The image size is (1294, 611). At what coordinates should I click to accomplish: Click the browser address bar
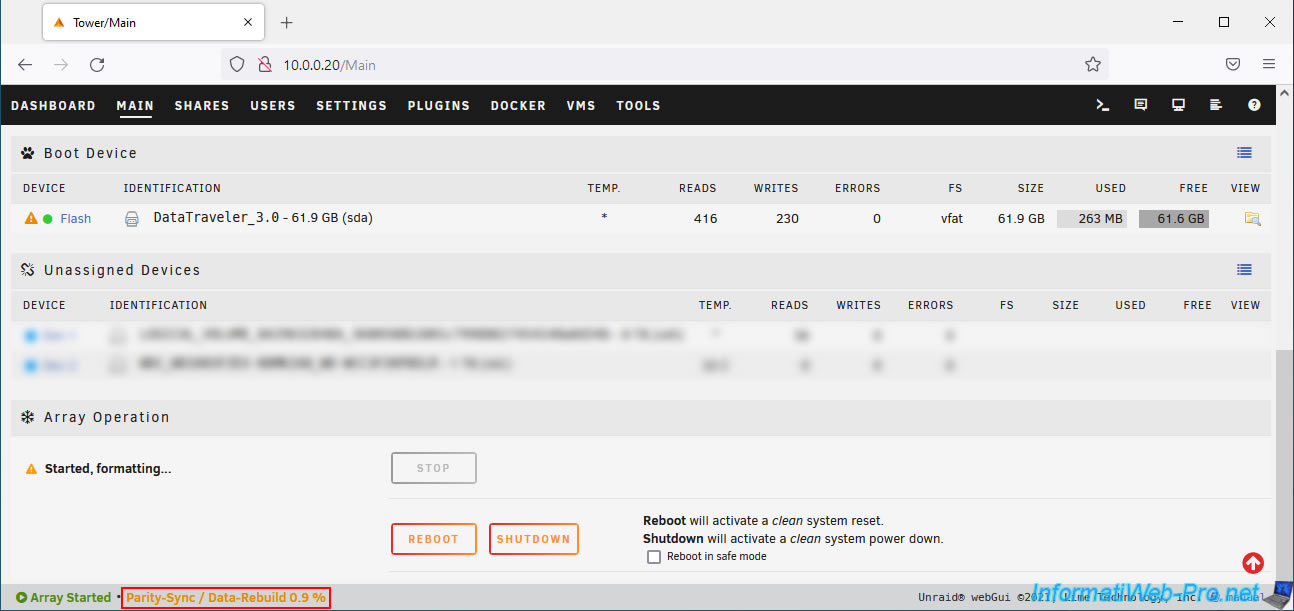(x=660, y=65)
